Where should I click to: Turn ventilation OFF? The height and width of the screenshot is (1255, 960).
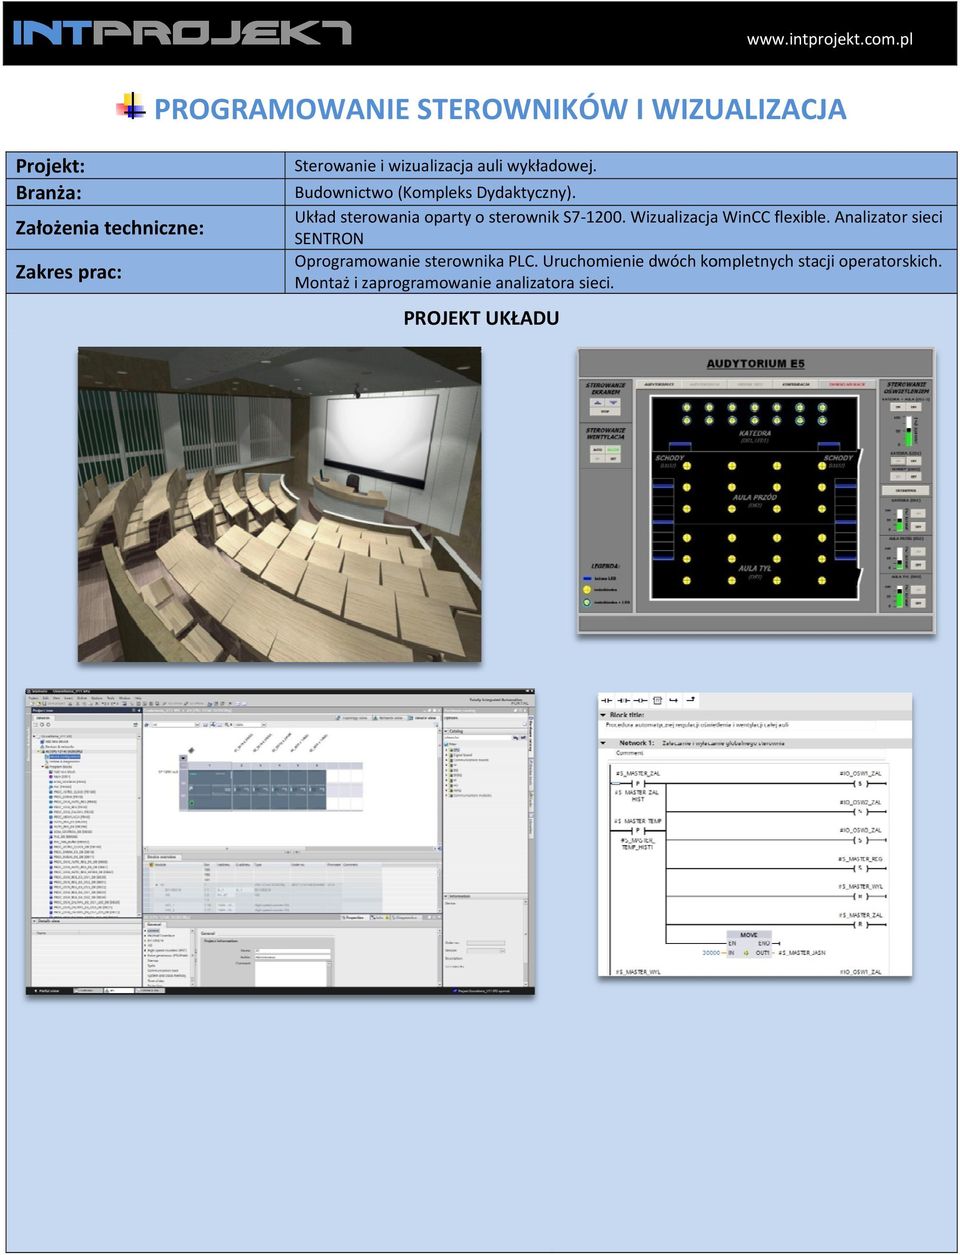pos(613,458)
